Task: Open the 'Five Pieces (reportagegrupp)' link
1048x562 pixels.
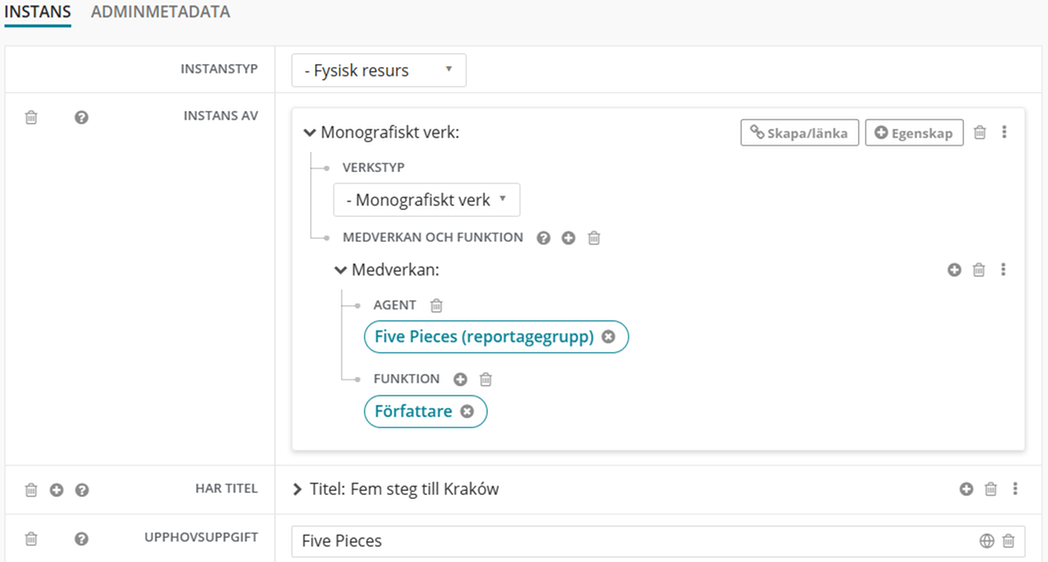Action: [x=484, y=337]
